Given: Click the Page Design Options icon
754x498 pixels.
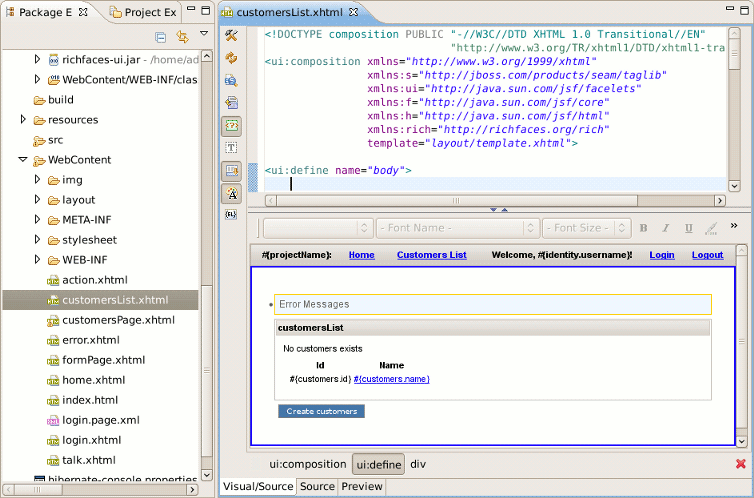Looking at the screenshot, I should [232, 80].
